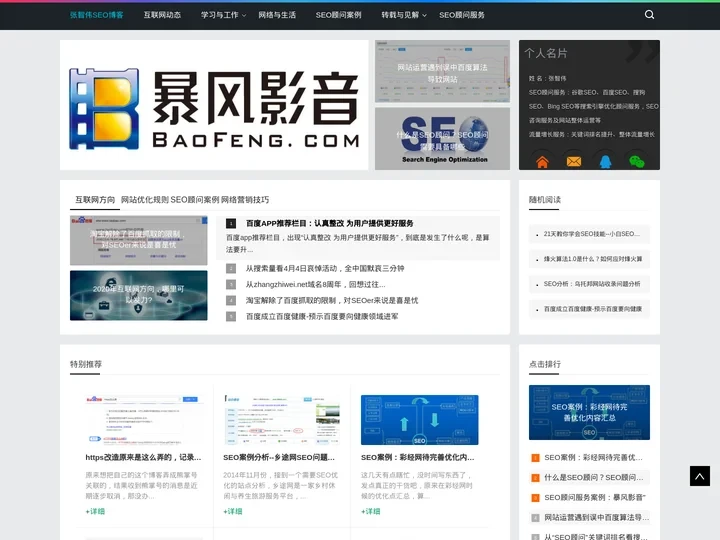The height and width of the screenshot is (540, 720).
Task: Open the 互联网动态 menu item
Action: tap(162, 15)
